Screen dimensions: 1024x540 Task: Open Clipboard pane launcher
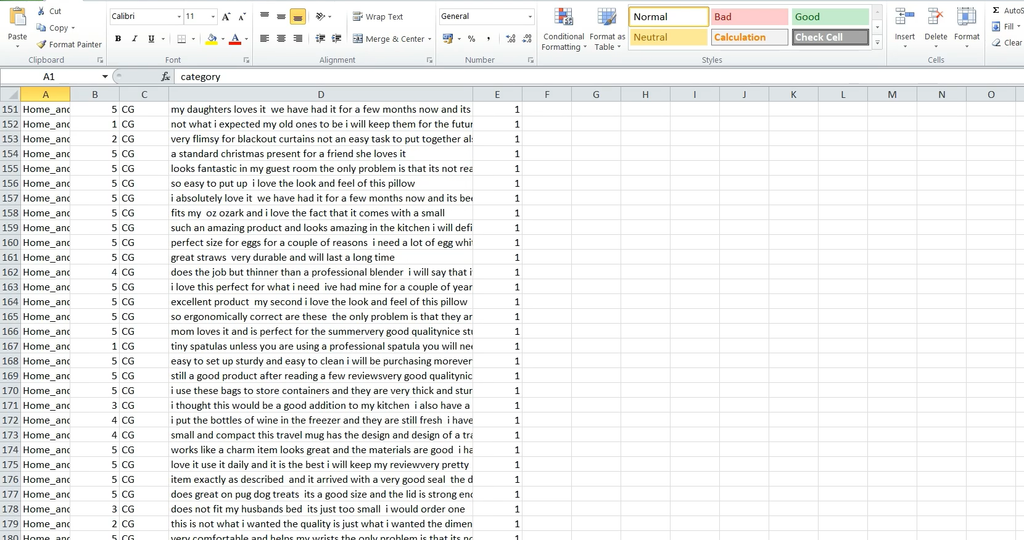100,60
